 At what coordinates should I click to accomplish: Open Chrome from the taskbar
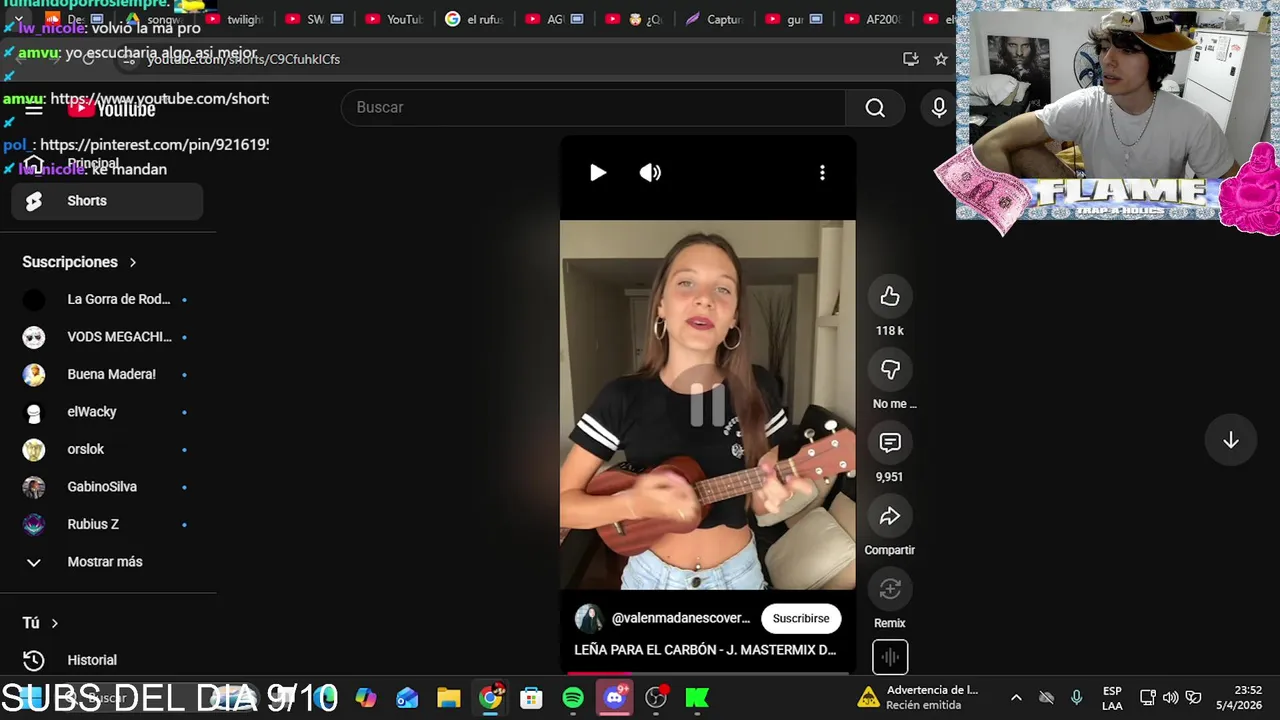(x=490, y=698)
